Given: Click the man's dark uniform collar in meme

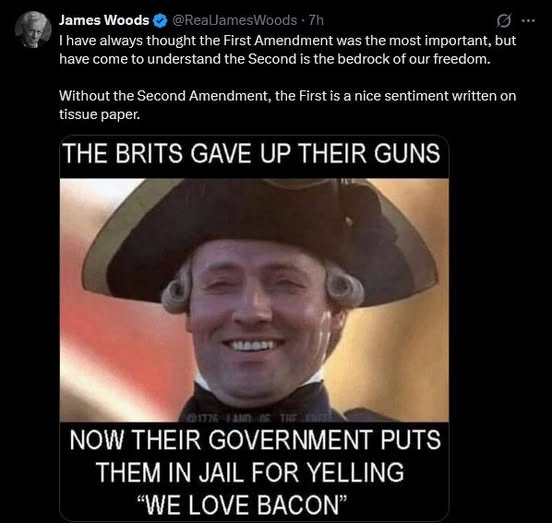Looking at the screenshot, I should pos(261,399).
